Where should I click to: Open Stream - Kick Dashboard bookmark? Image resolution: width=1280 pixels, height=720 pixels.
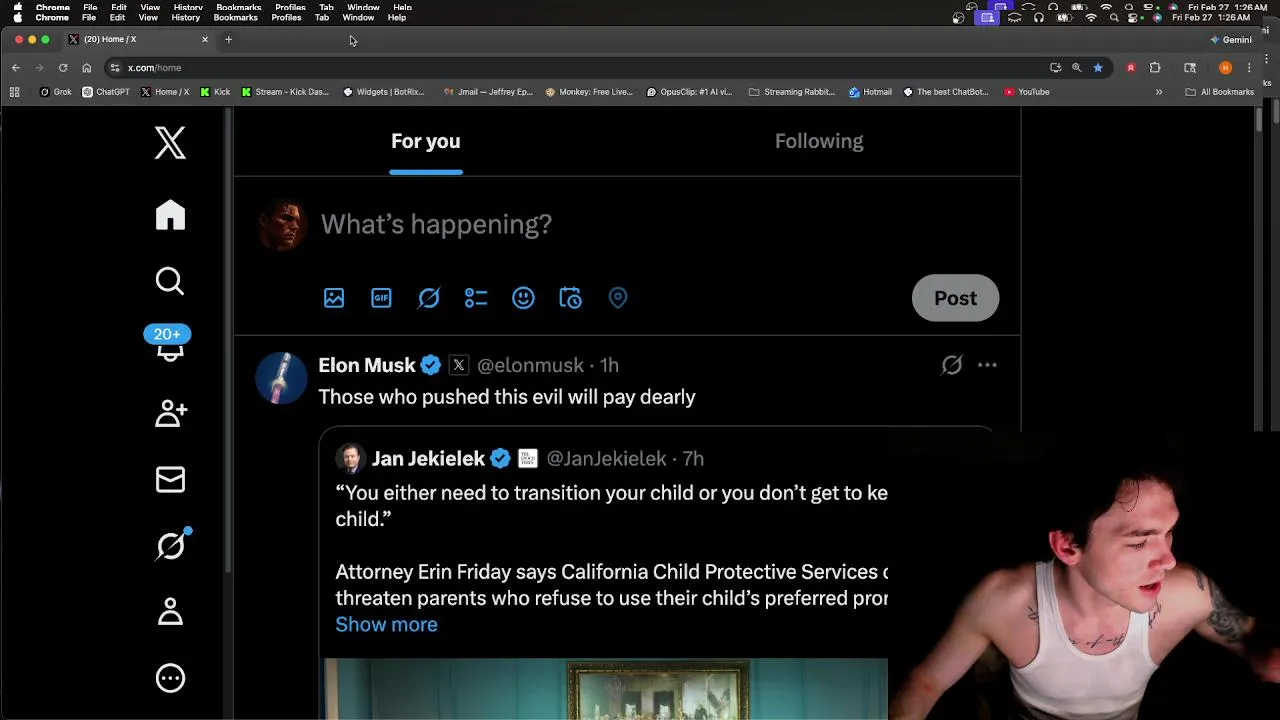pyautogui.click(x=285, y=92)
